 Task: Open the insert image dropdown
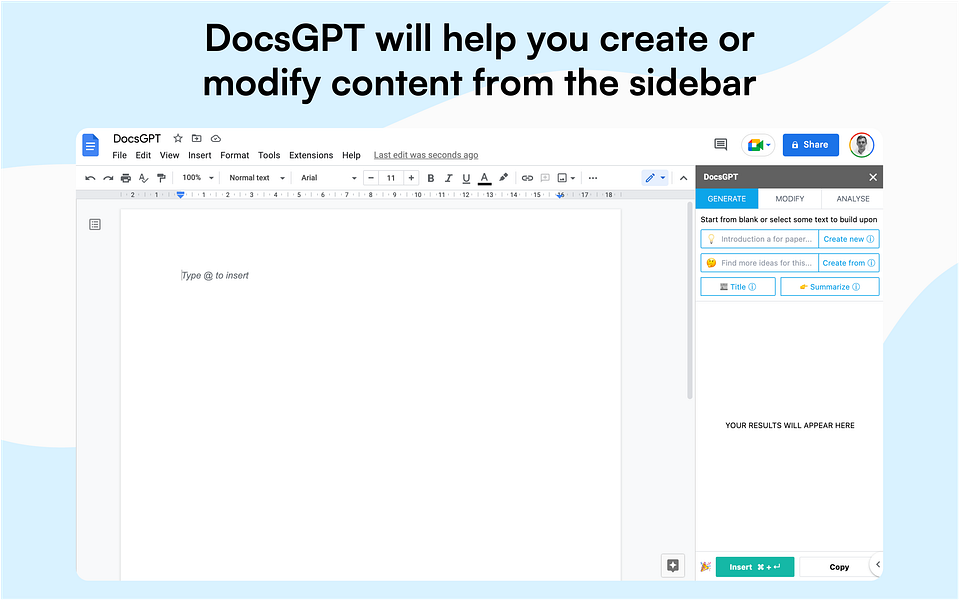click(566, 178)
